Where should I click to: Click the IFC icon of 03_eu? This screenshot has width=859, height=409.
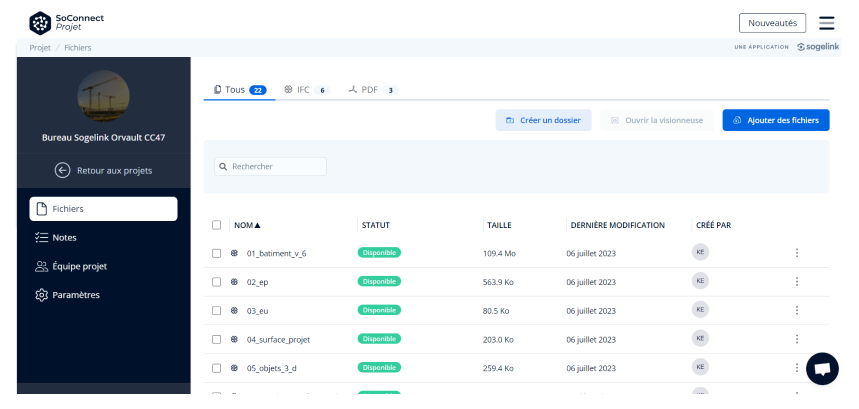click(234, 310)
